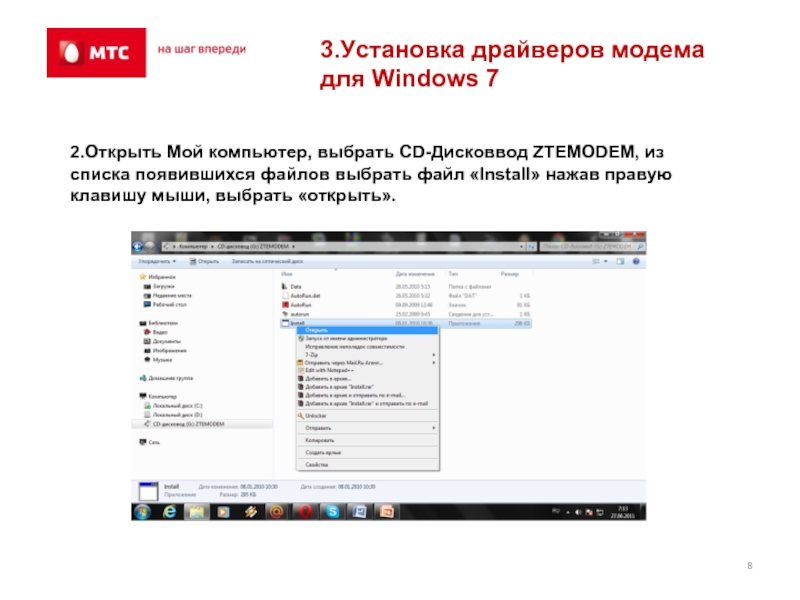The height and width of the screenshot is (600, 800).
Task: Click Открыть button in Explorer toolbar
Action: pyautogui.click(x=204, y=261)
